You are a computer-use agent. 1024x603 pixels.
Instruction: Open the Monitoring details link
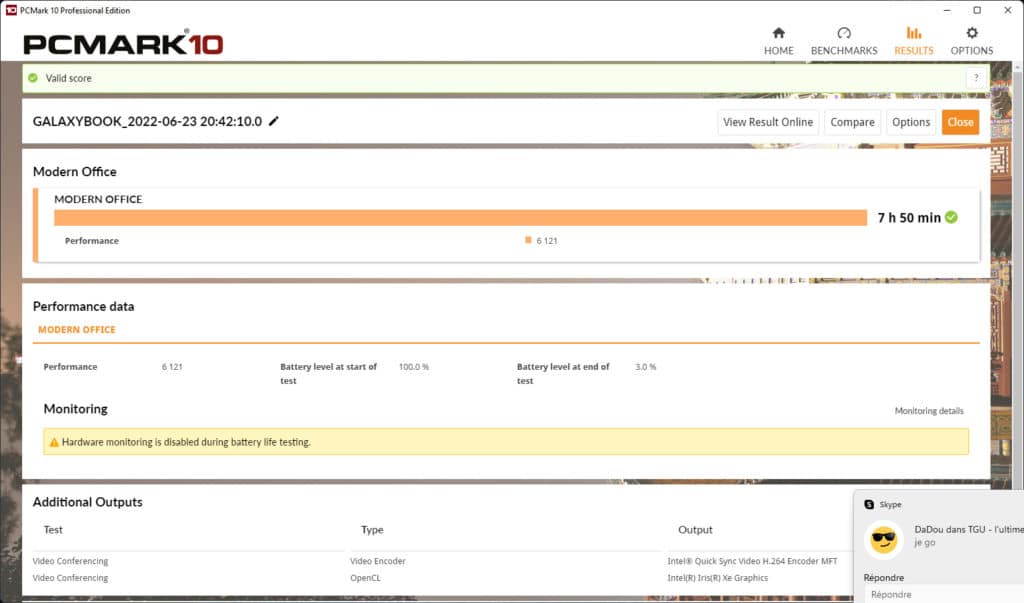pyautogui.click(x=929, y=411)
